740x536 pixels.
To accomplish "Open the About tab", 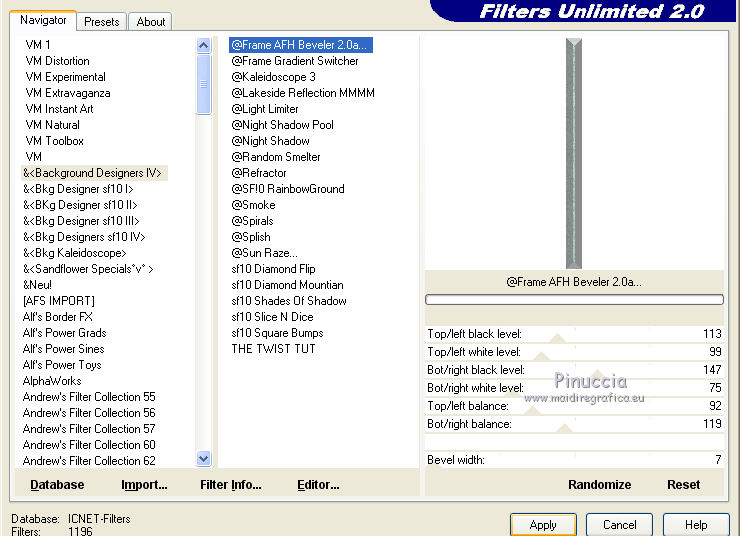I will [151, 22].
